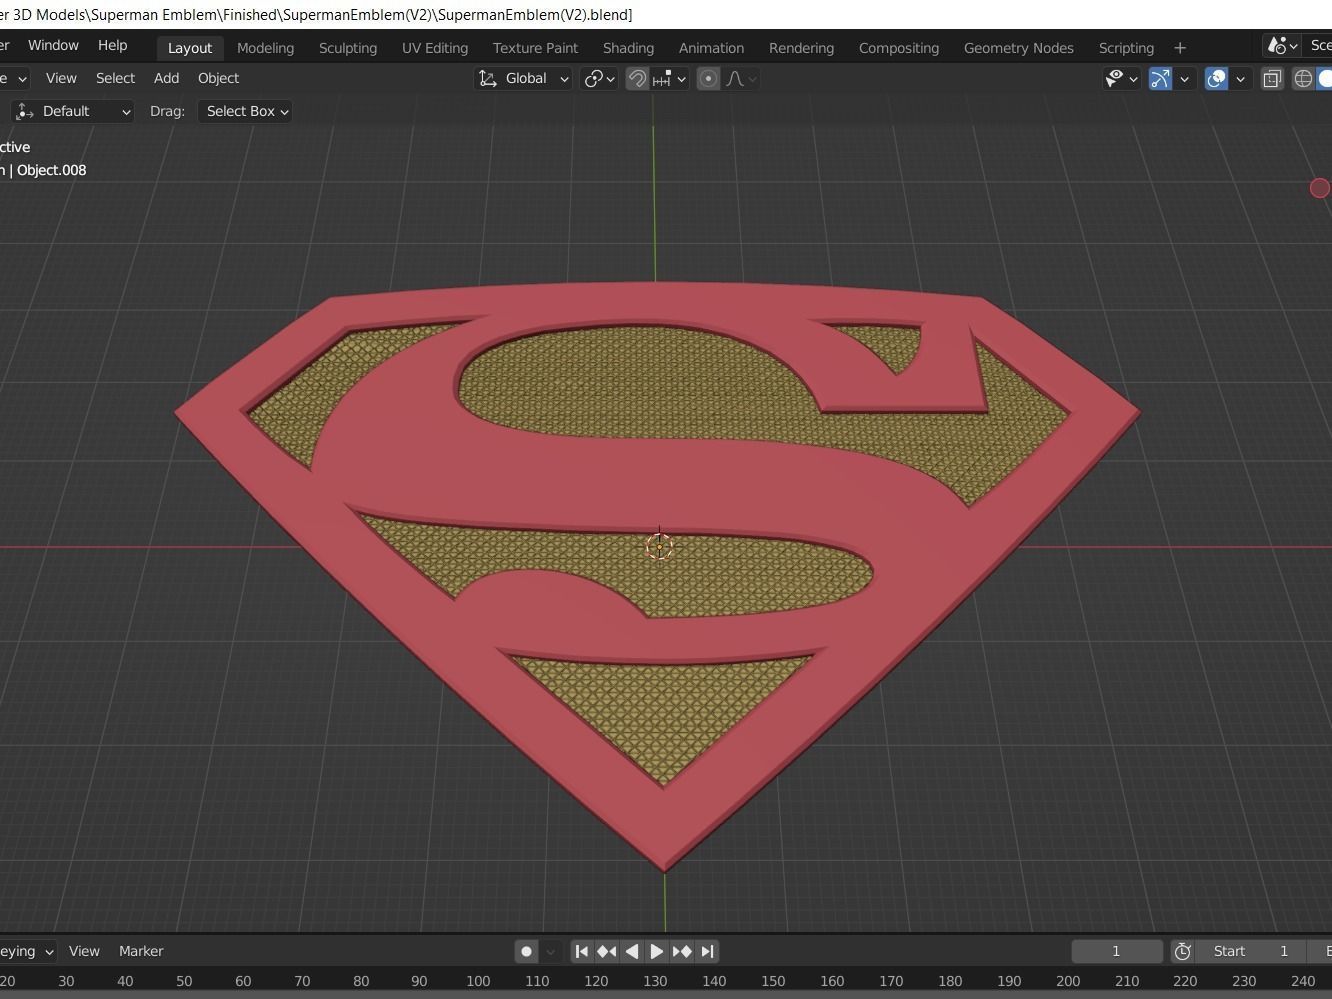
Task: Open the timeline View menu
Action: pyautogui.click(x=84, y=951)
